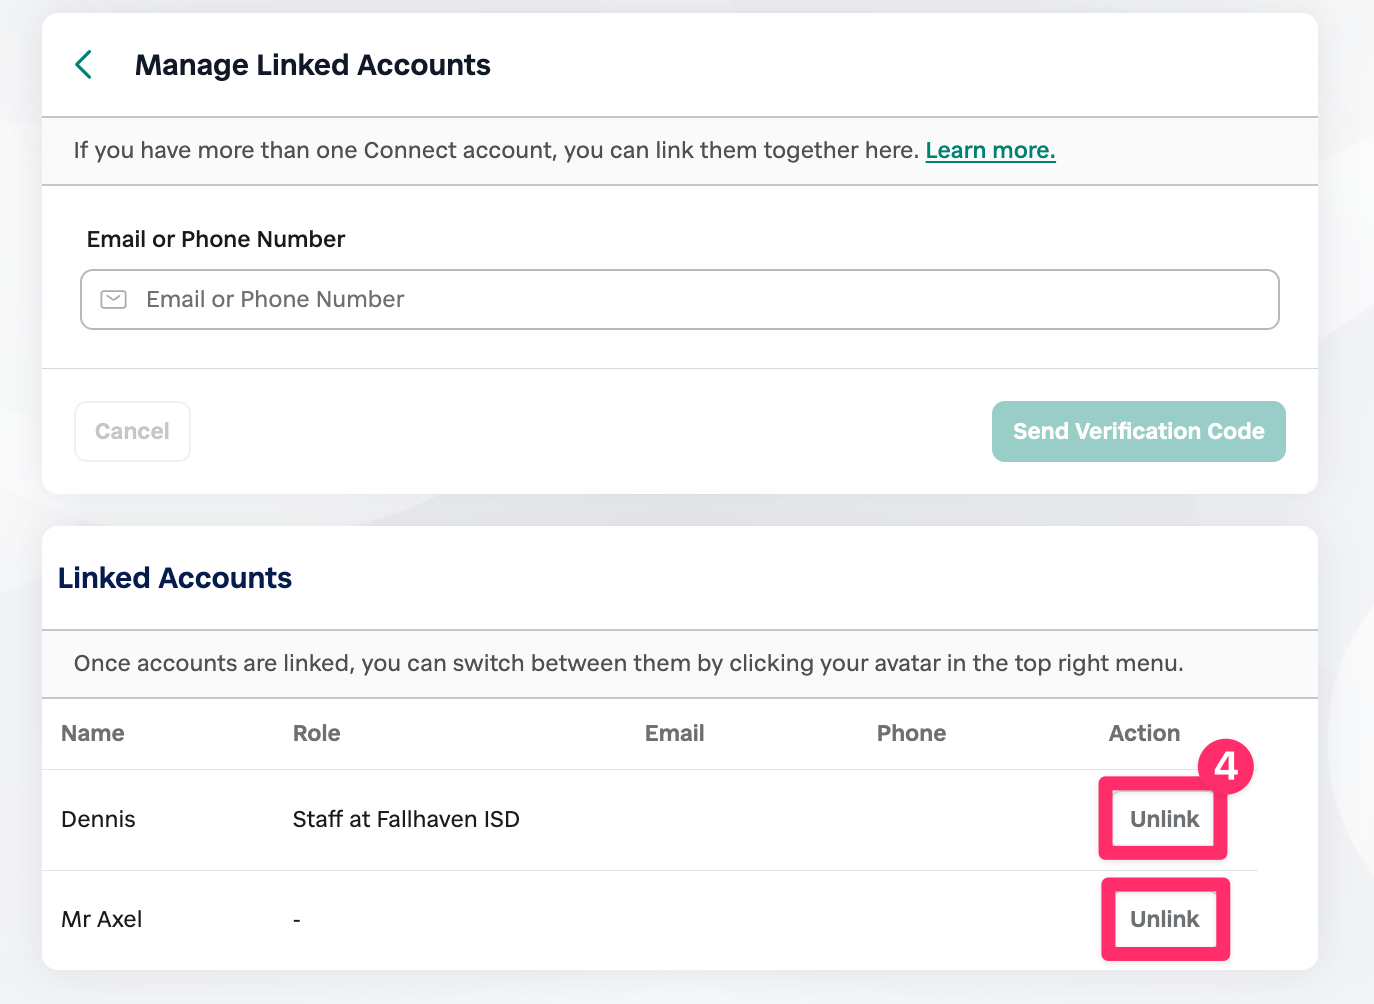Viewport: 1374px width, 1004px height.
Task: Click the envelope icon in the input field
Action: 114,299
